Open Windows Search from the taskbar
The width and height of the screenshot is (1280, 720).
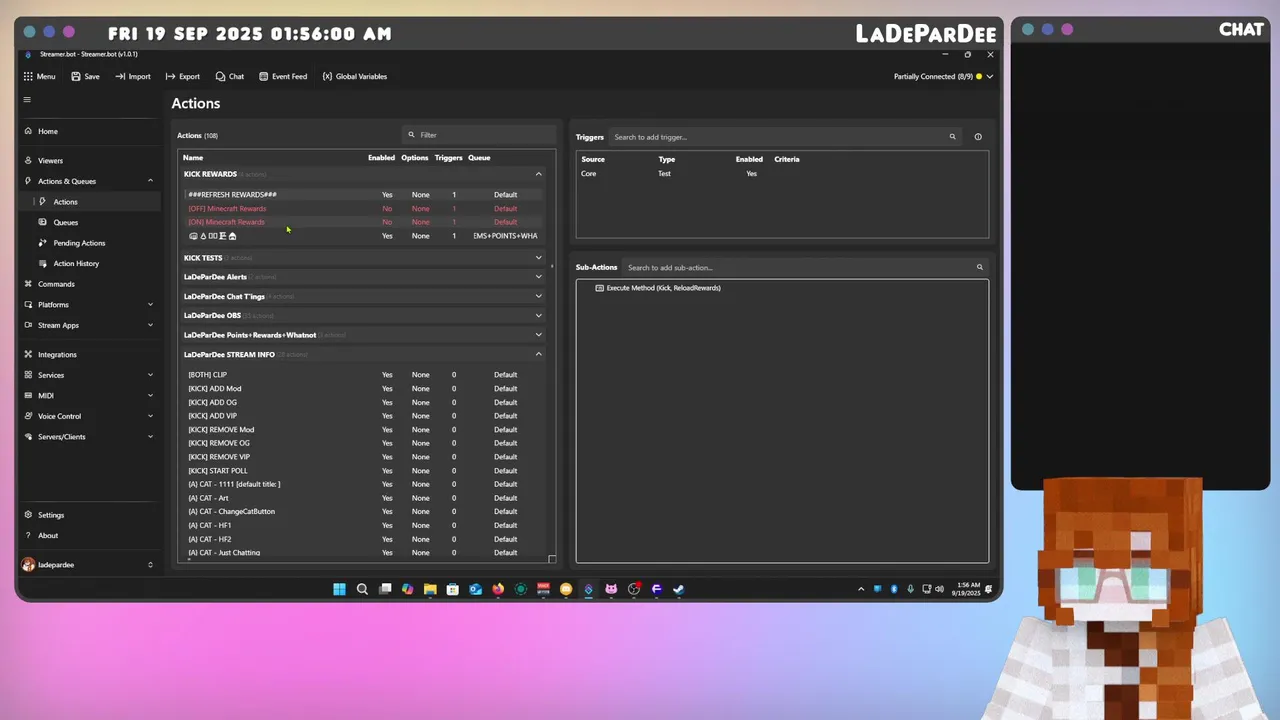coord(362,589)
